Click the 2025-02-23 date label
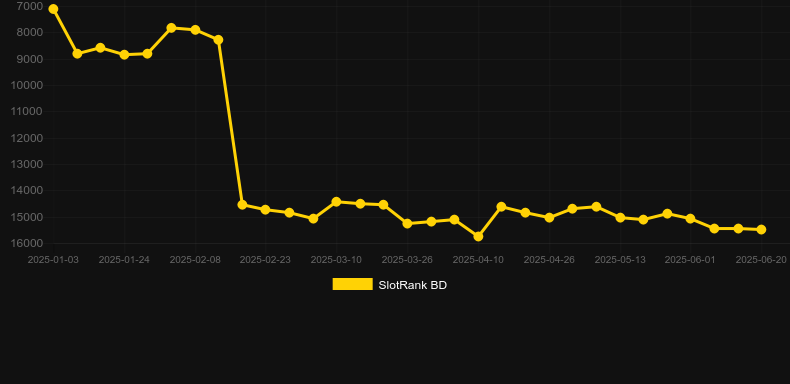 (266, 260)
